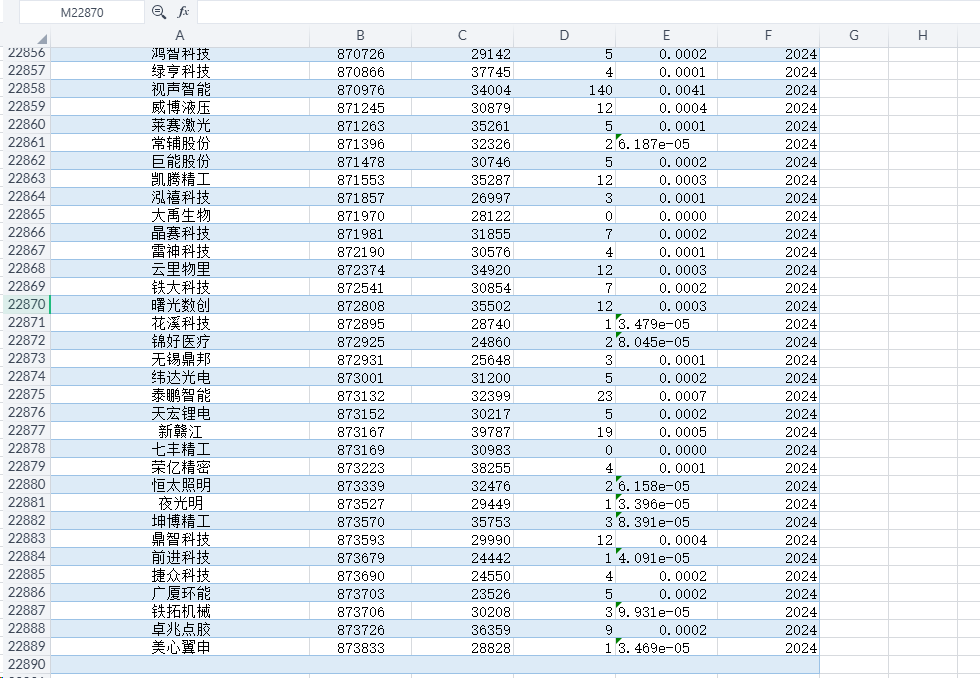Click the Name Box showing M22870

pos(82,12)
